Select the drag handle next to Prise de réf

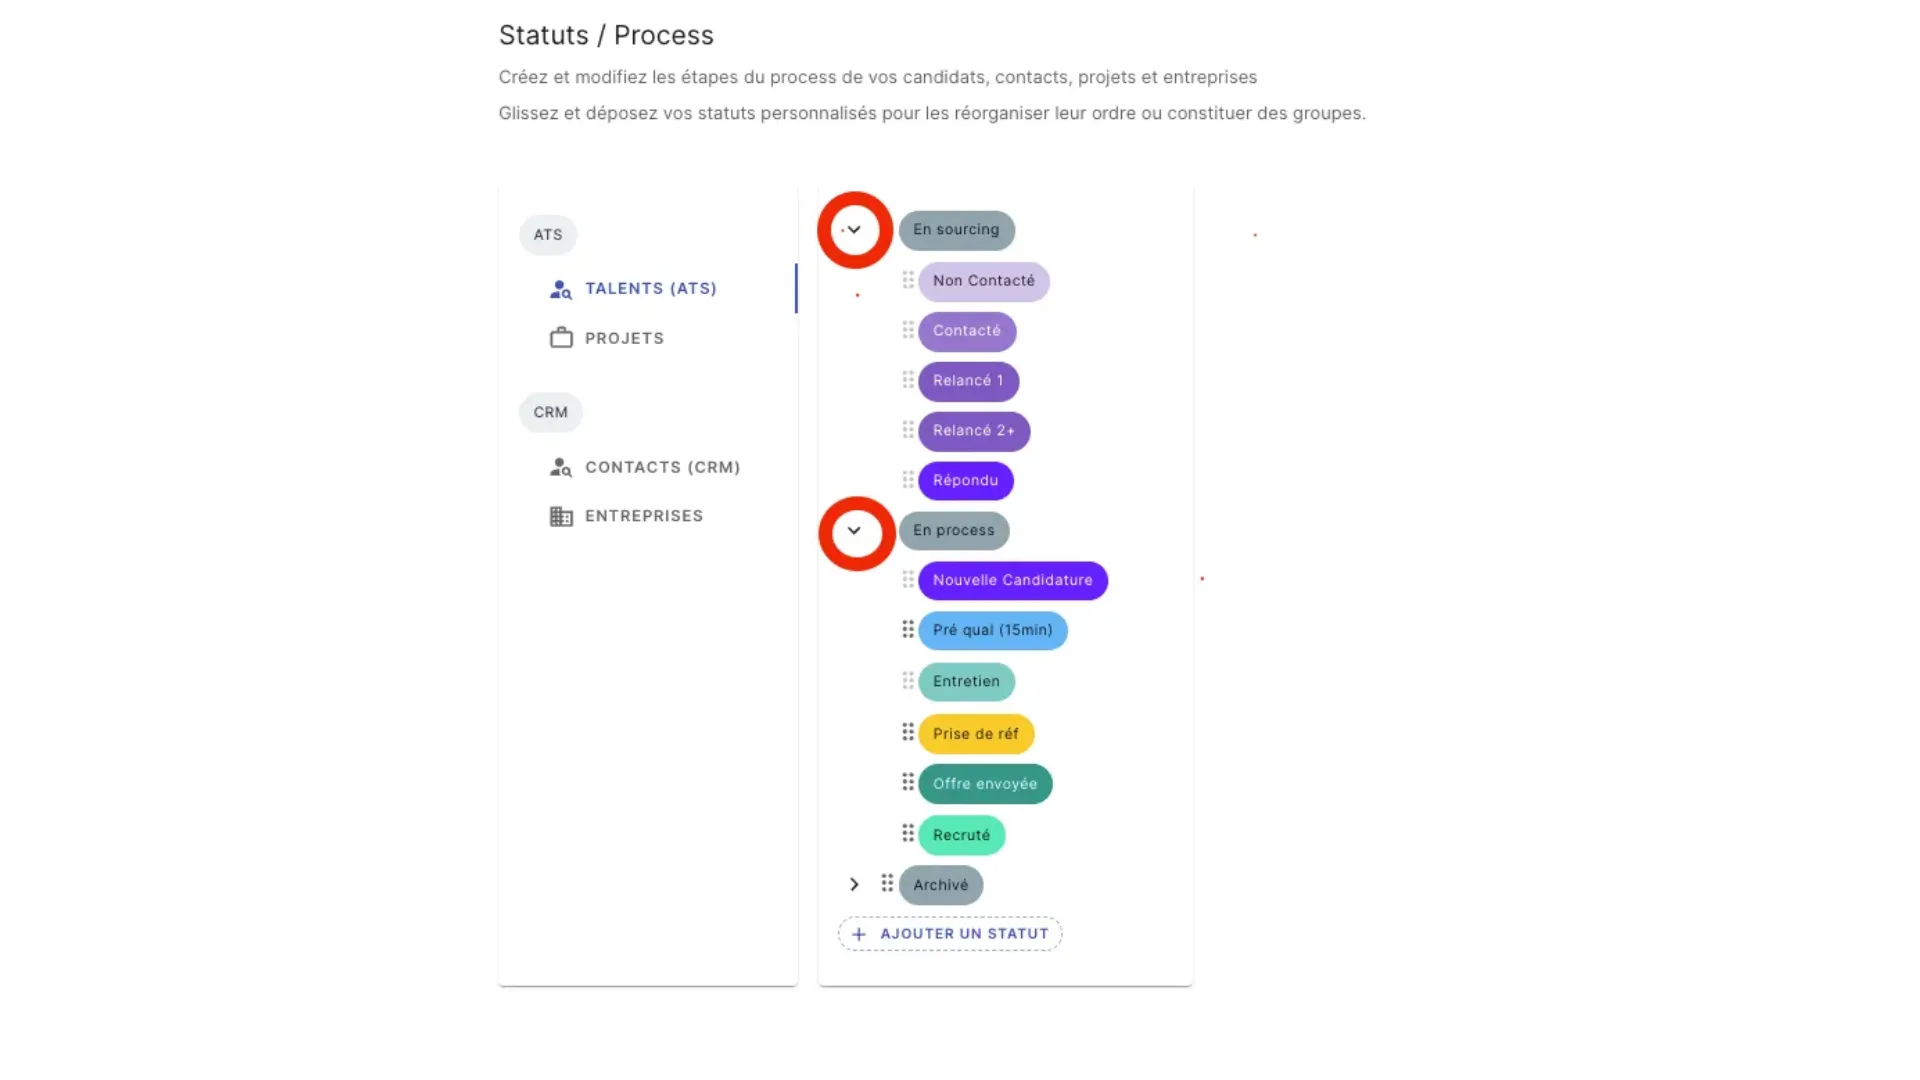[x=907, y=732]
